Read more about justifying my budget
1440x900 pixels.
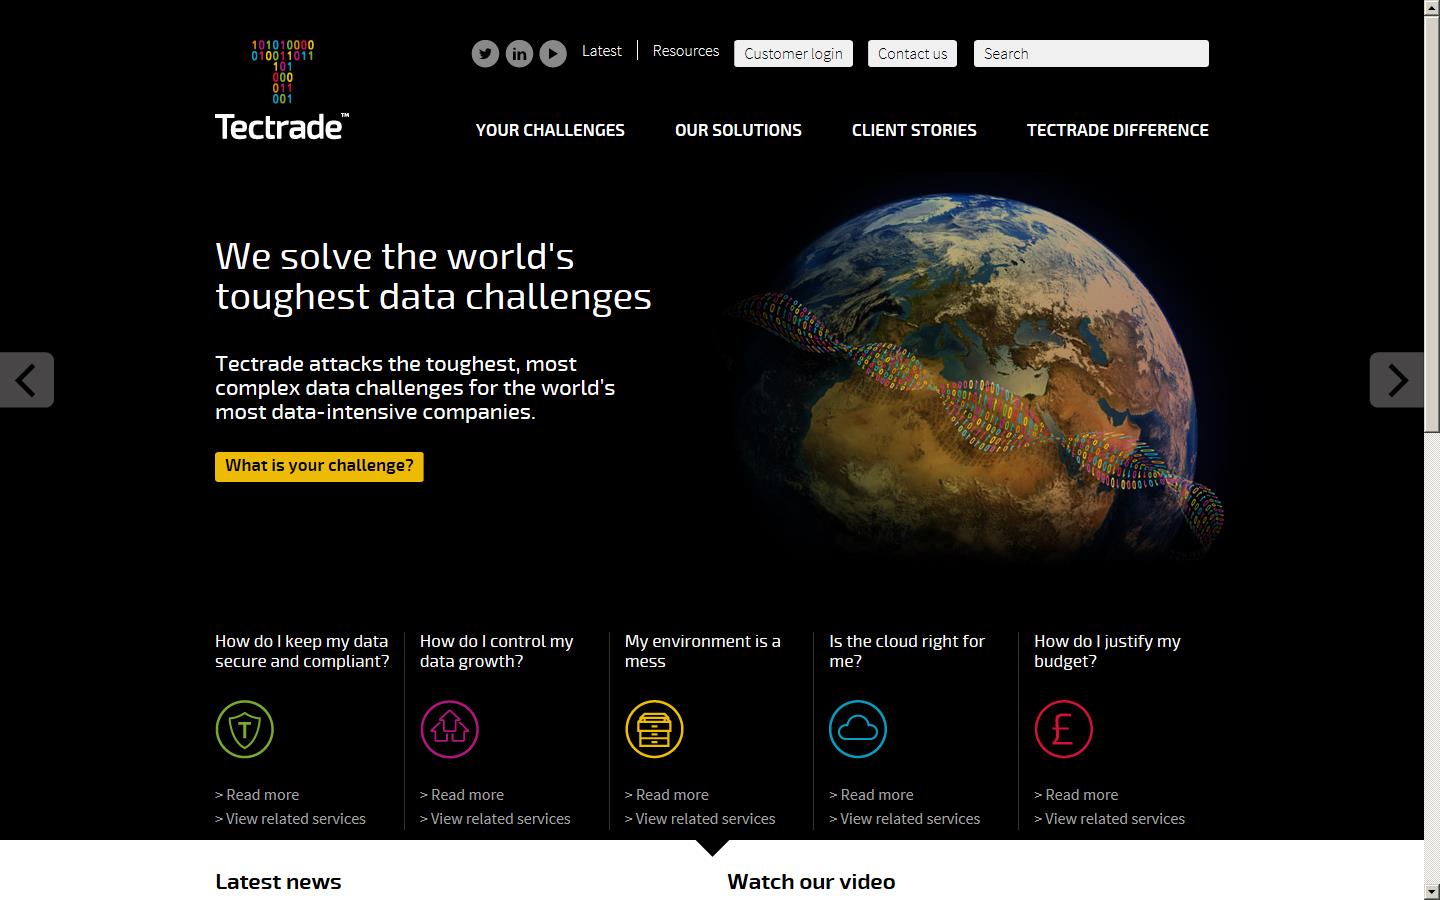(x=1076, y=795)
